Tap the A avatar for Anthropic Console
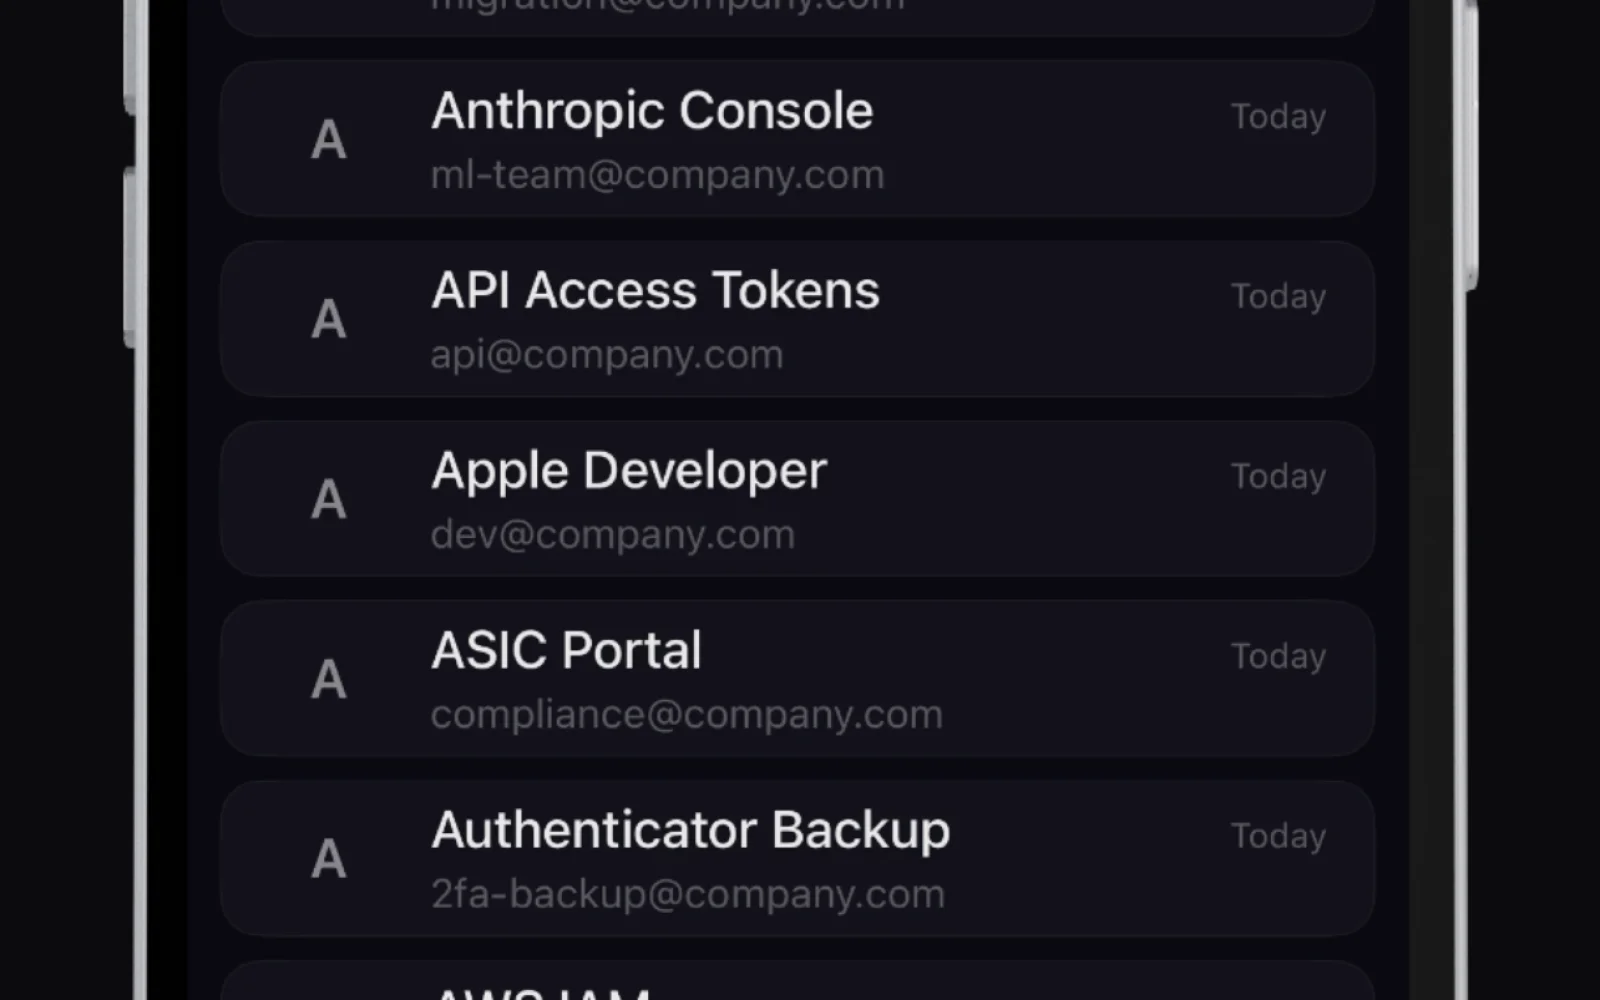The image size is (1600, 1000). pos(329,140)
